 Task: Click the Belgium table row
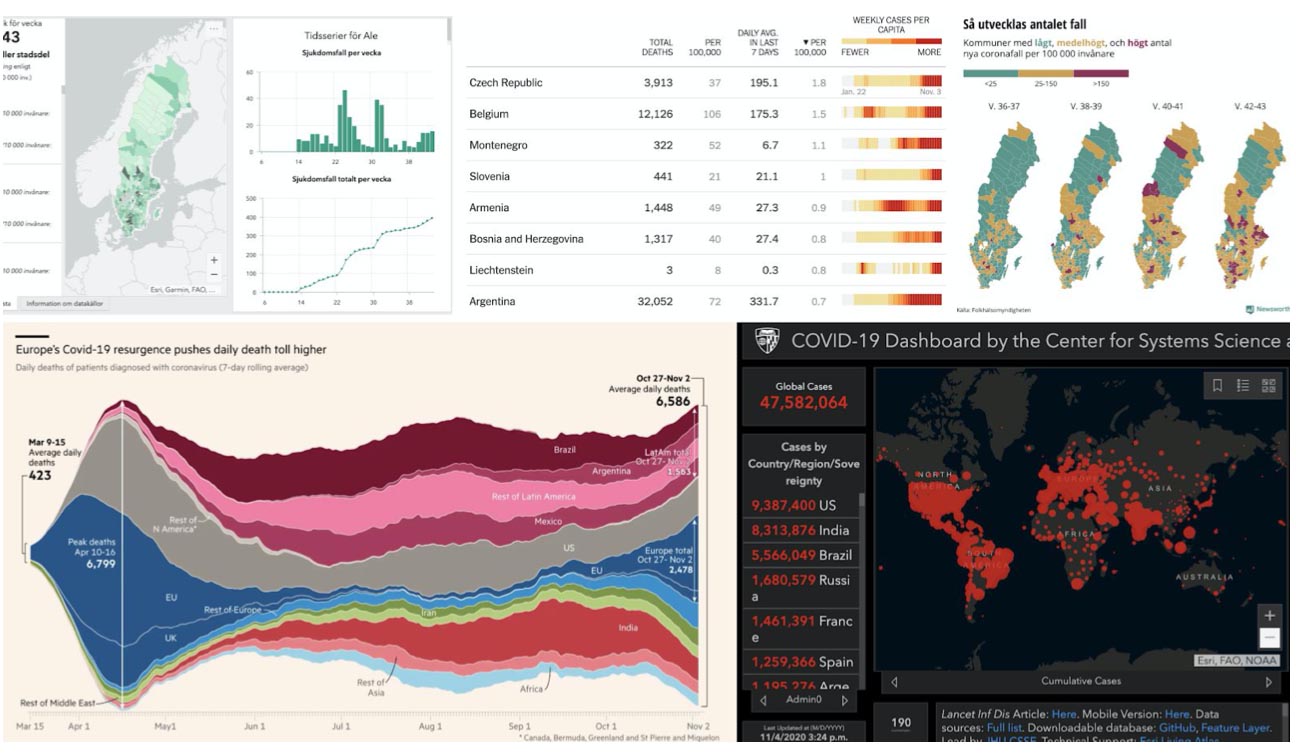pyautogui.click(x=705, y=114)
